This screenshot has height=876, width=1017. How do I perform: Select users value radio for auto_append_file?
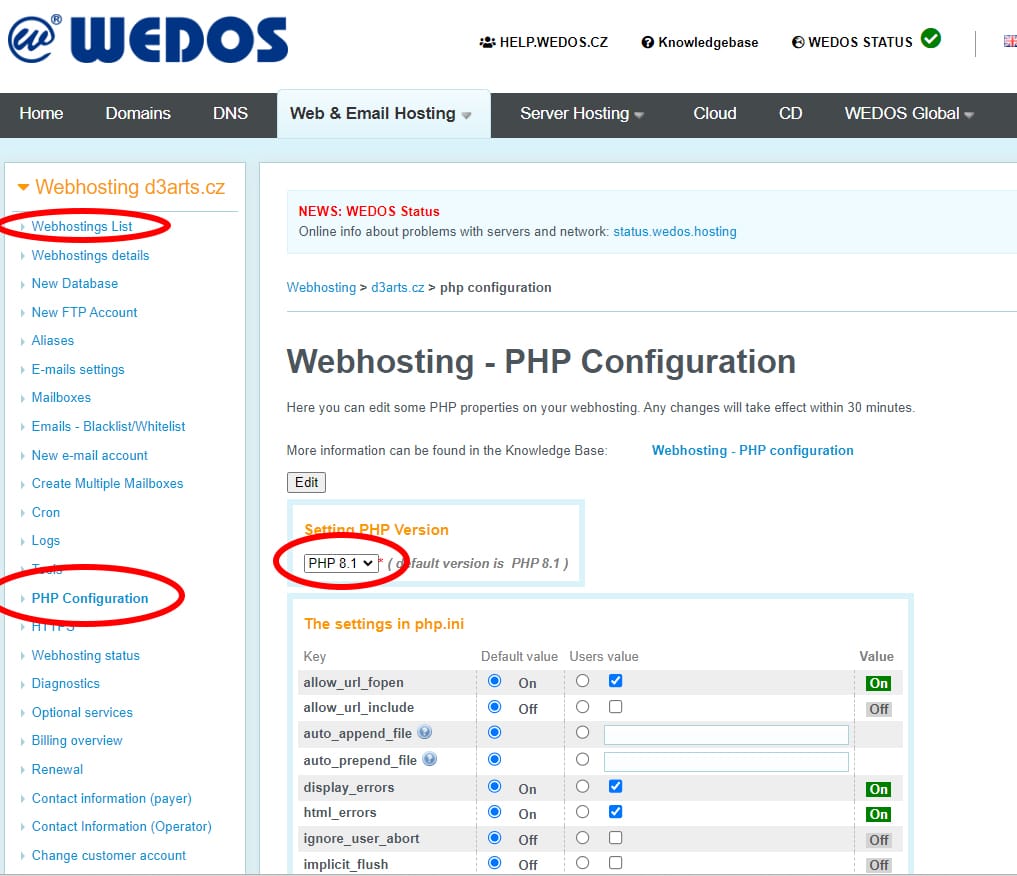pos(582,733)
